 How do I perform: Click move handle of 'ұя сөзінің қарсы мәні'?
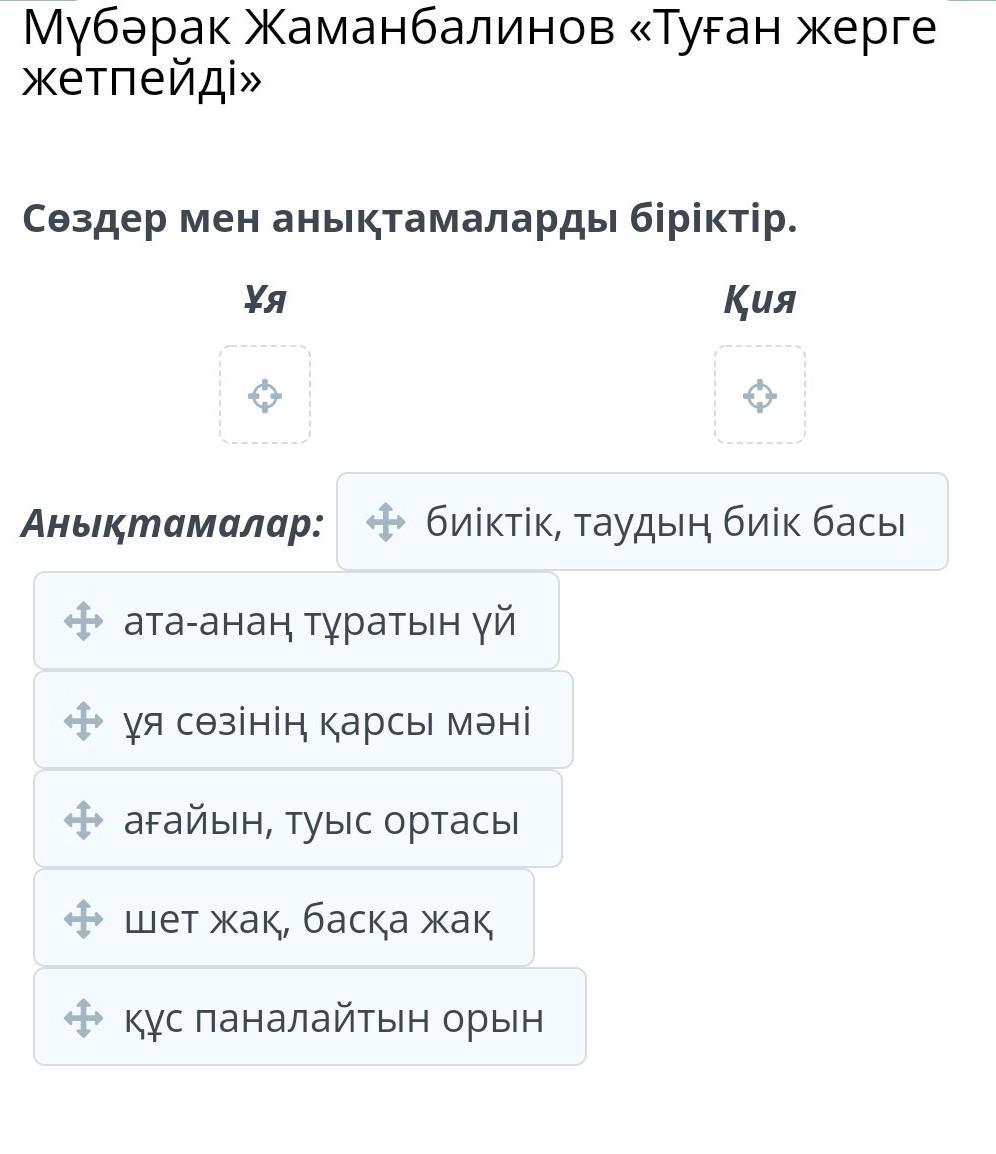tap(83, 720)
